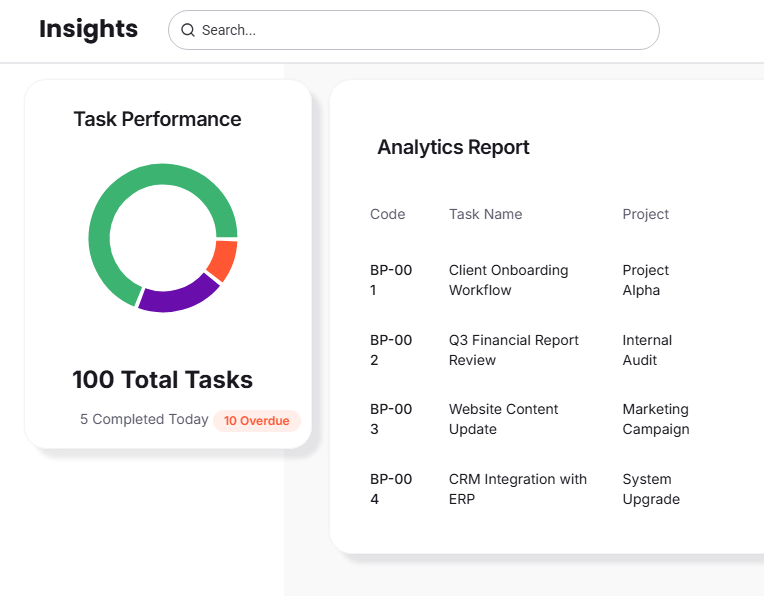Click the Insights page title

pos(88,29)
